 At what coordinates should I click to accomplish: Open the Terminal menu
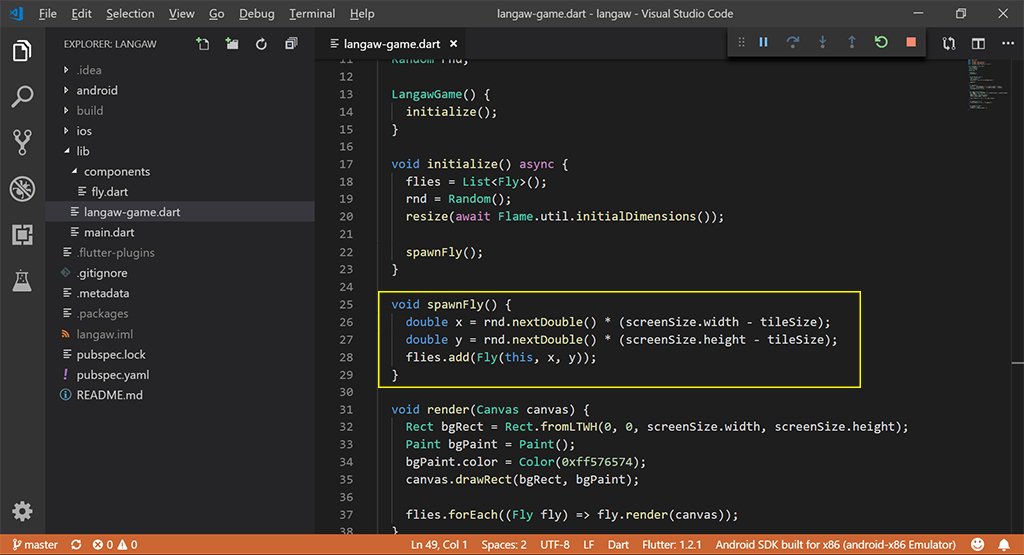click(x=312, y=14)
